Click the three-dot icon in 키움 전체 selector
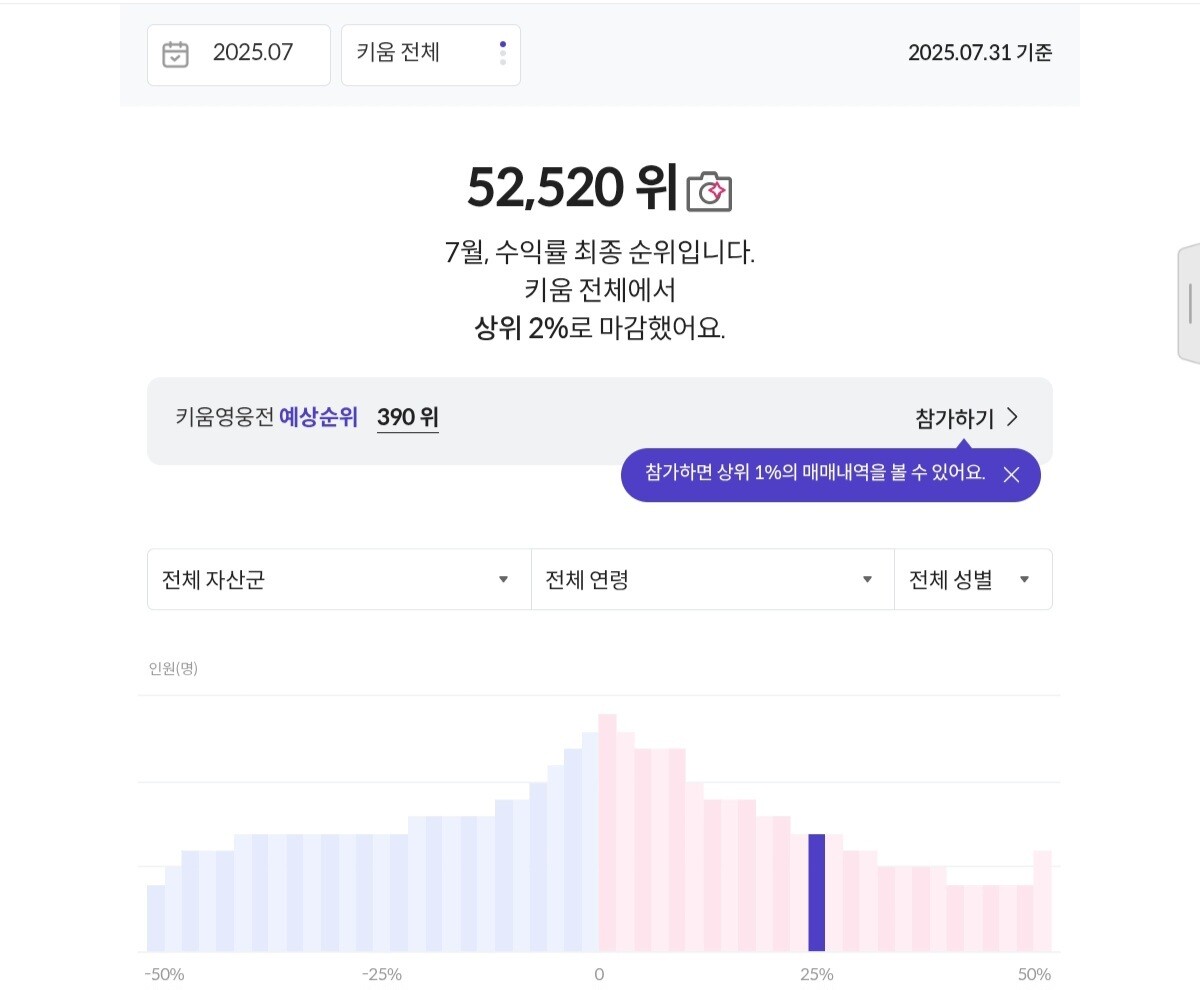The image size is (1200, 990). click(x=502, y=54)
